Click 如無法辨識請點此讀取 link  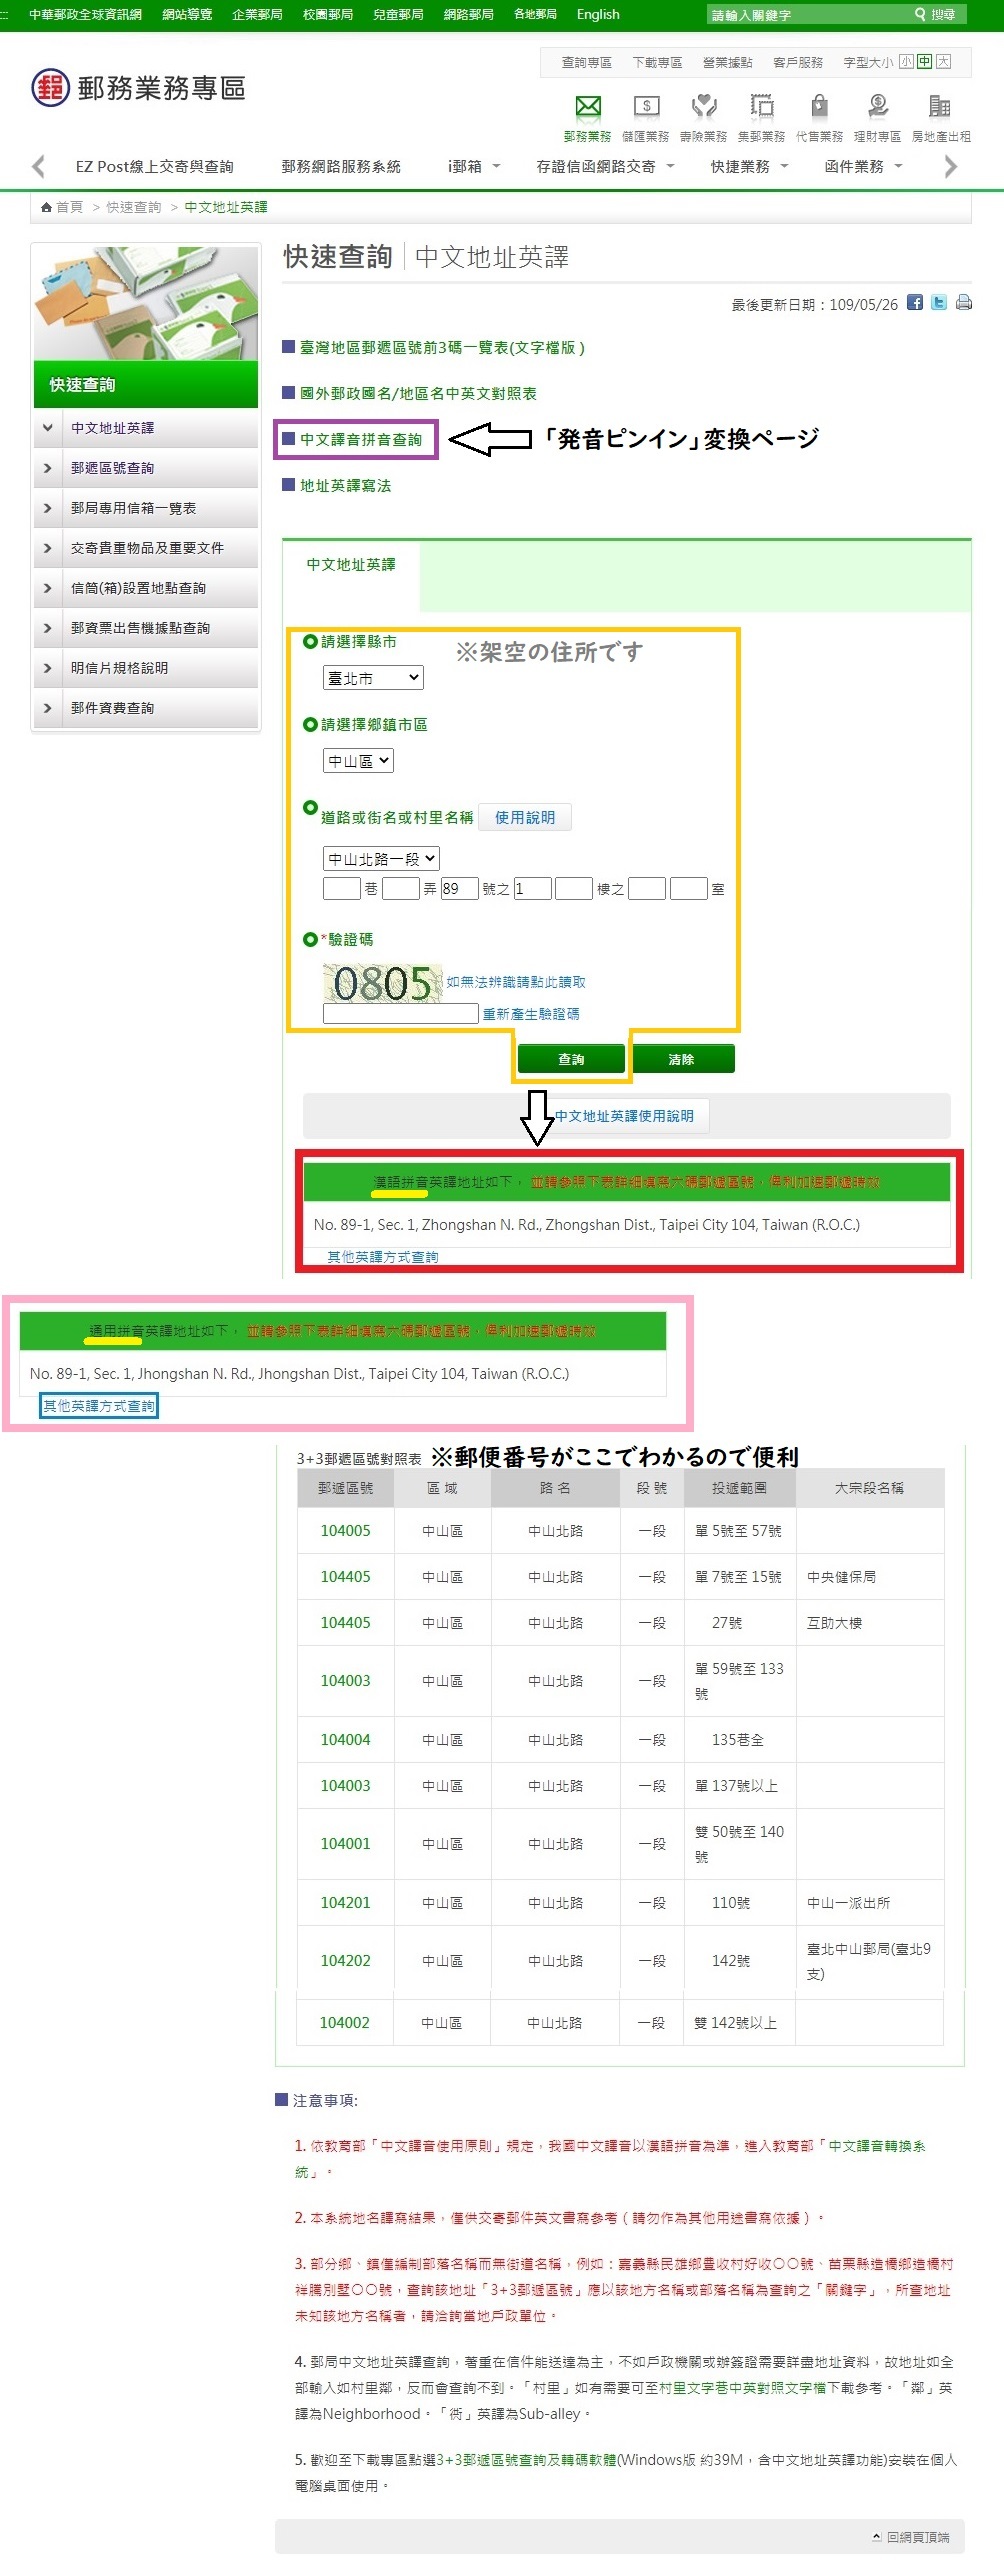[516, 982]
